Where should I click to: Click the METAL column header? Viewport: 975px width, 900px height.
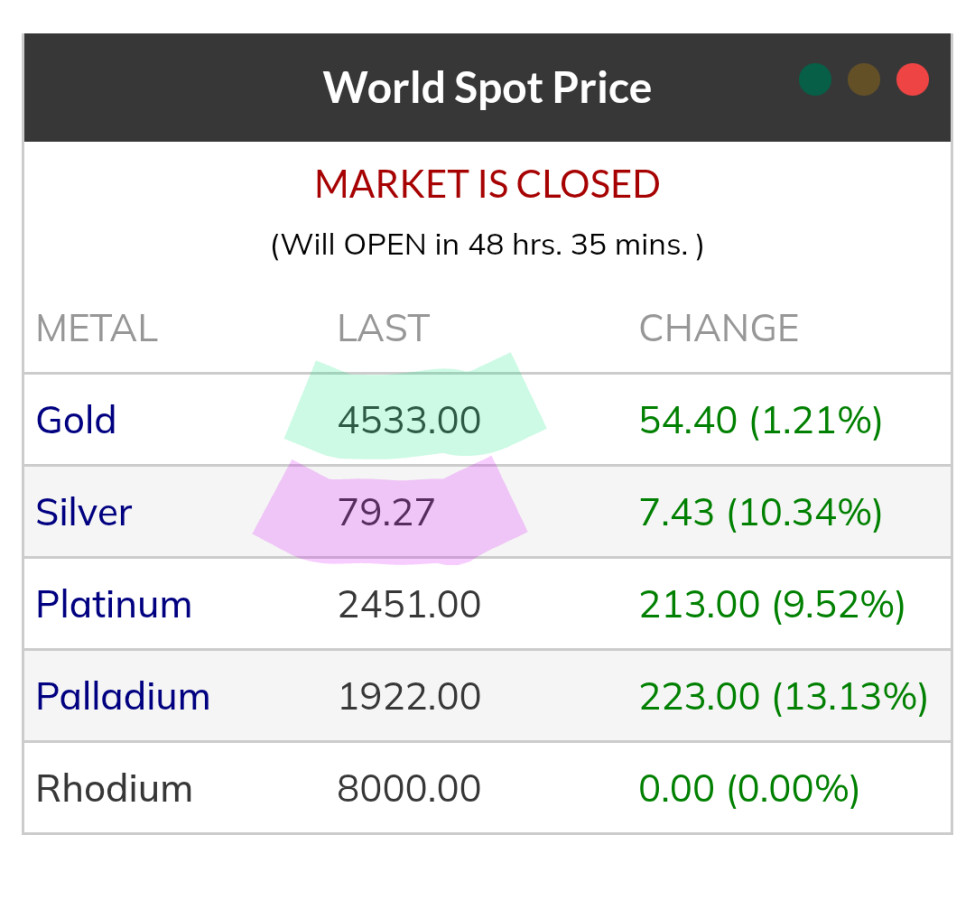(97, 329)
